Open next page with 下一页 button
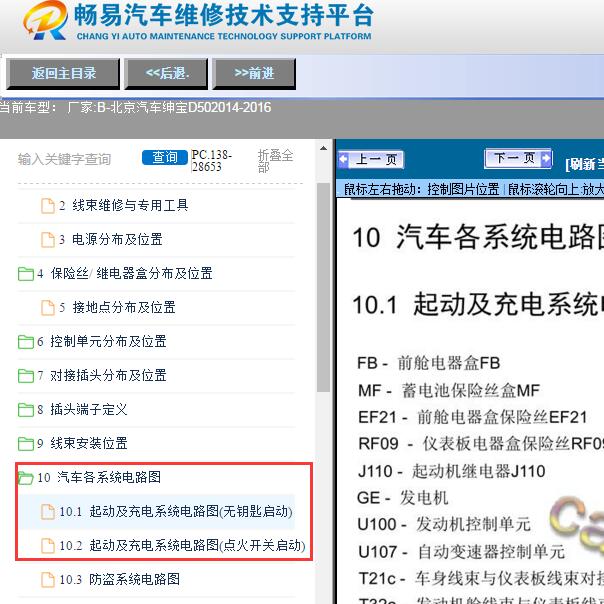Image resolution: width=604 pixels, height=604 pixels. pos(518,158)
